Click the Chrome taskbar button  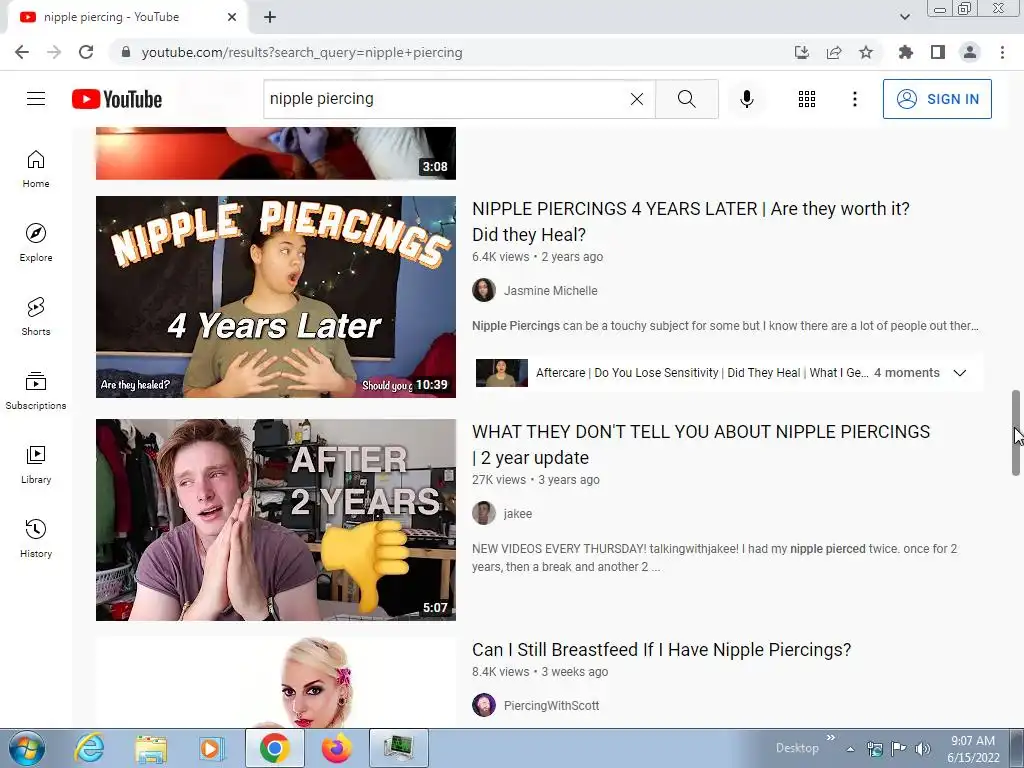coord(274,748)
